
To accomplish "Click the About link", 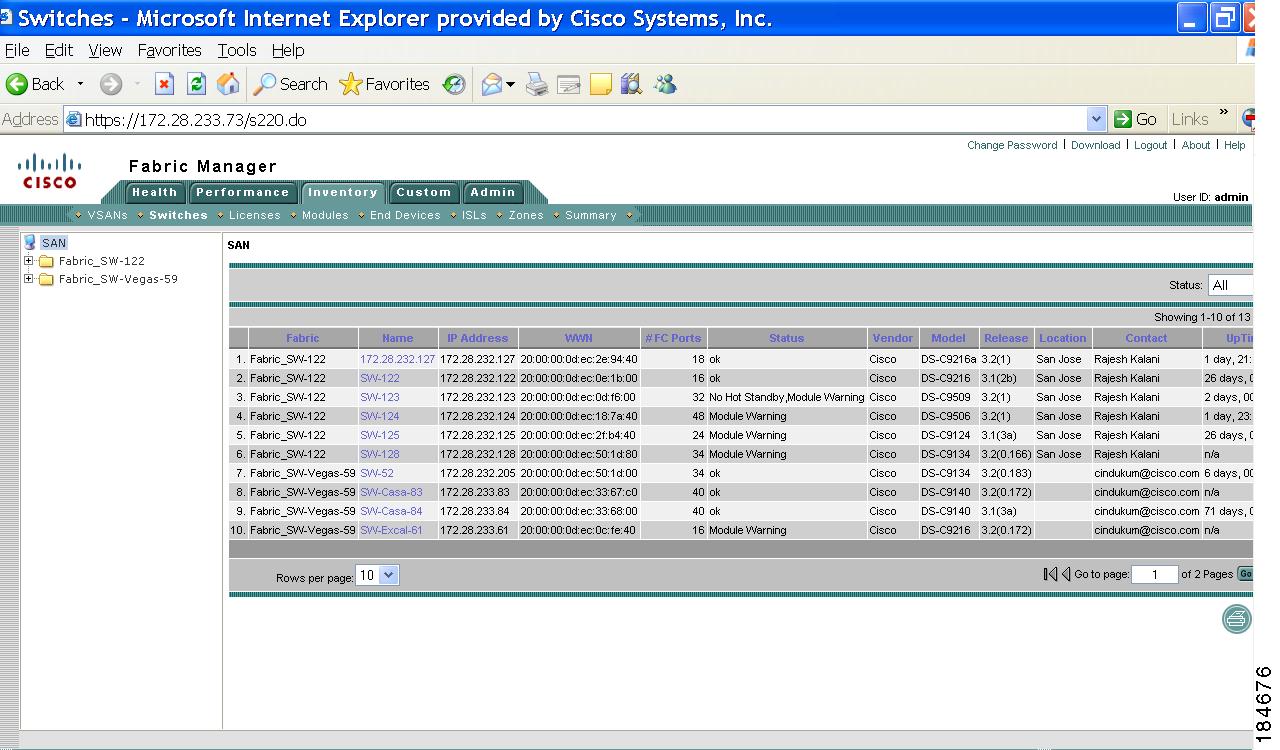I will point(1196,145).
